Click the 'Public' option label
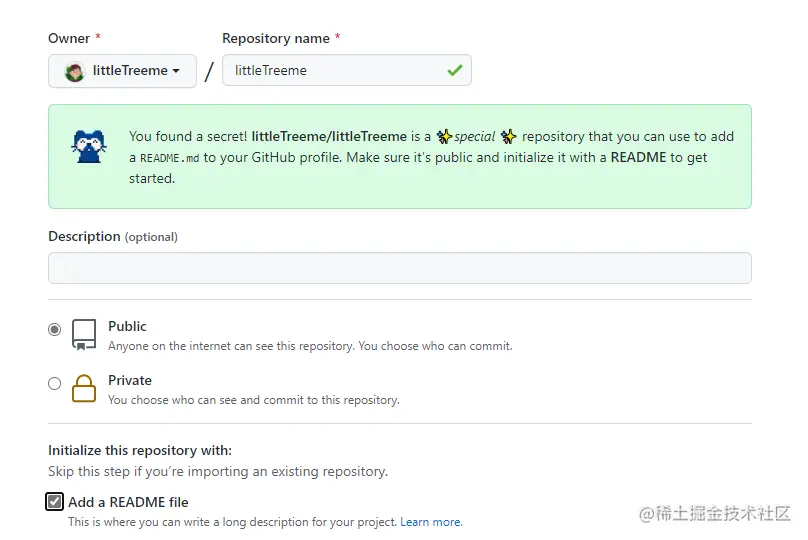Image resolution: width=808 pixels, height=540 pixels. 127,326
